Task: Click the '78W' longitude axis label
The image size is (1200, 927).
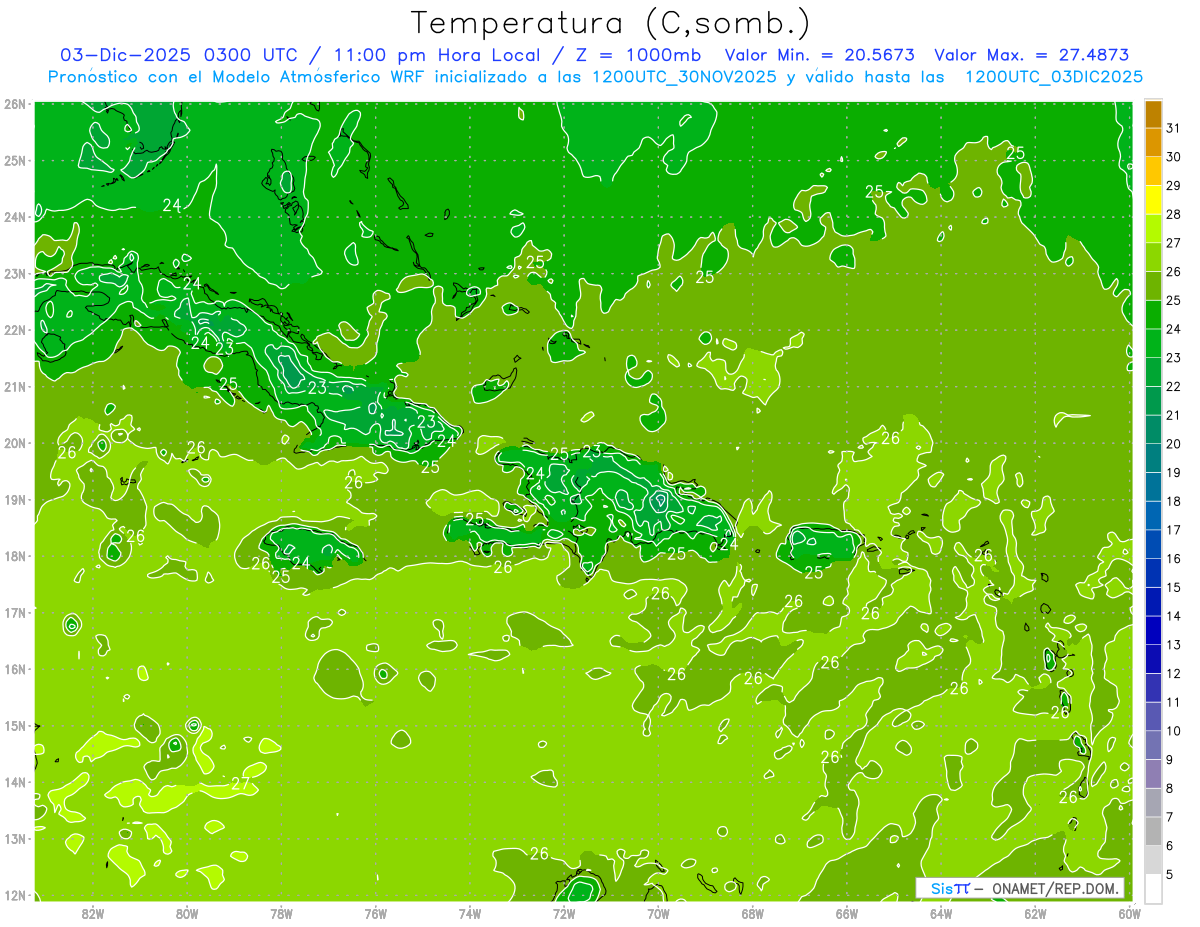Action: click(281, 913)
